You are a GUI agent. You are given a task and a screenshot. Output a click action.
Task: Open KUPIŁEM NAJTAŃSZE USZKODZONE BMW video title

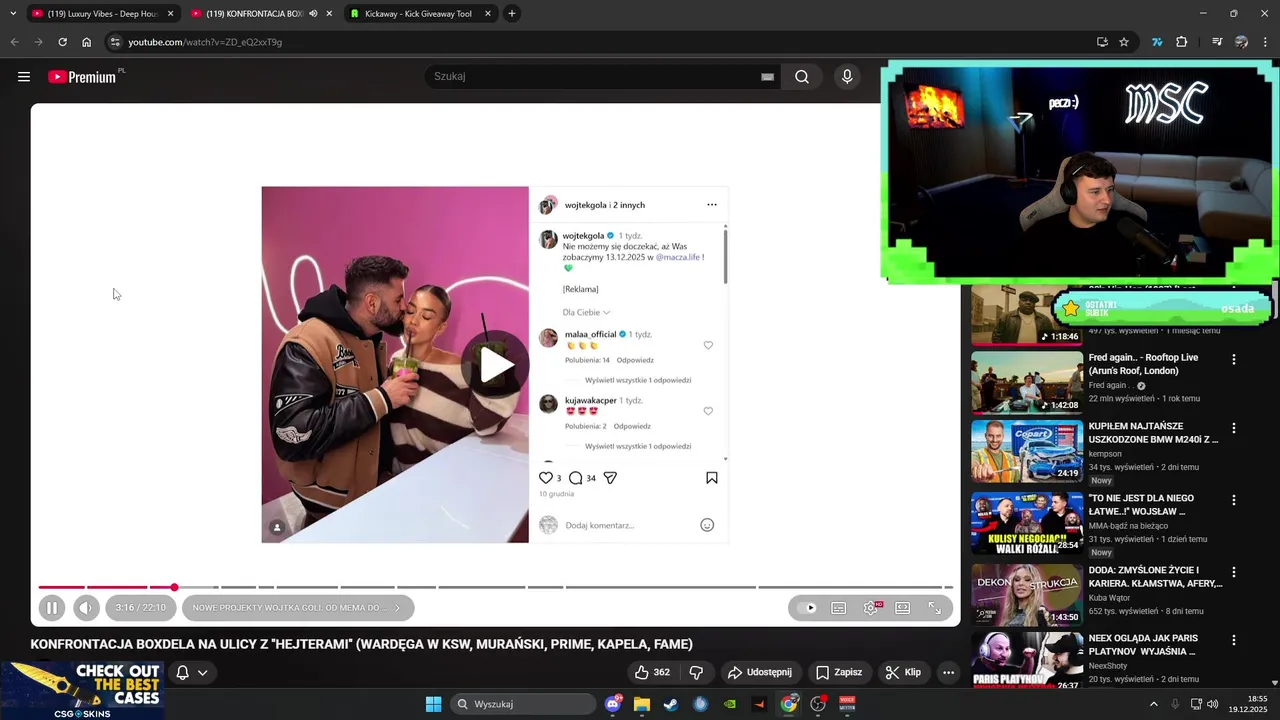pos(1153,433)
